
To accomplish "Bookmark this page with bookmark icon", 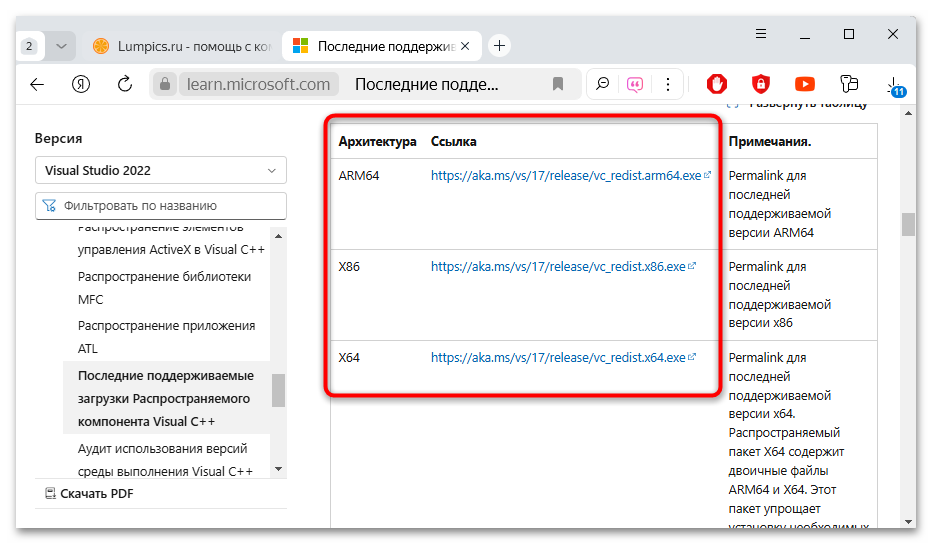I will coord(558,84).
